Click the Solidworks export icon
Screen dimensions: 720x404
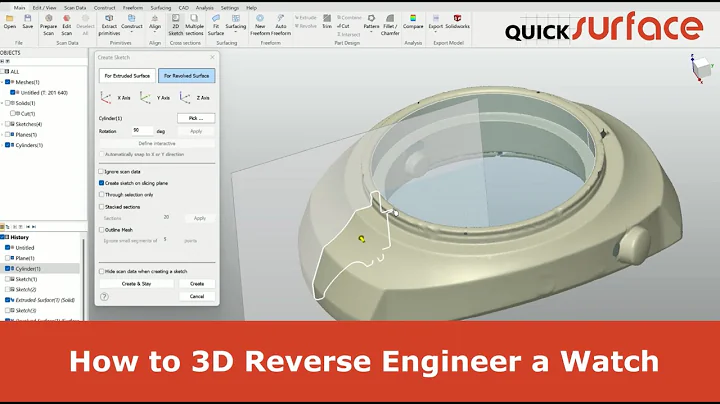pyautogui.click(x=457, y=18)
